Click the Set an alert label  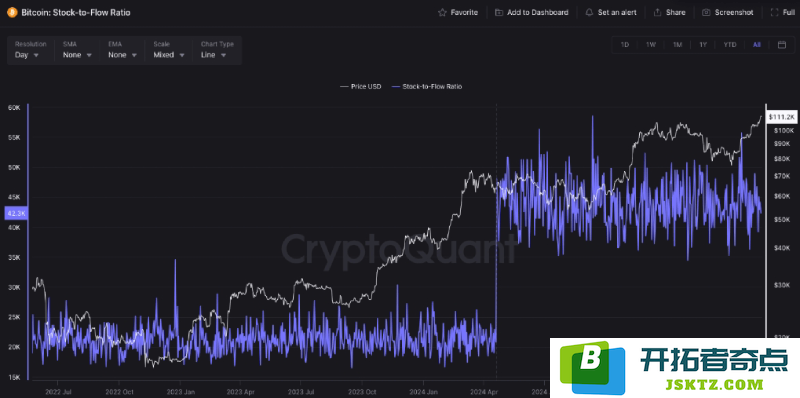(617, 12)
